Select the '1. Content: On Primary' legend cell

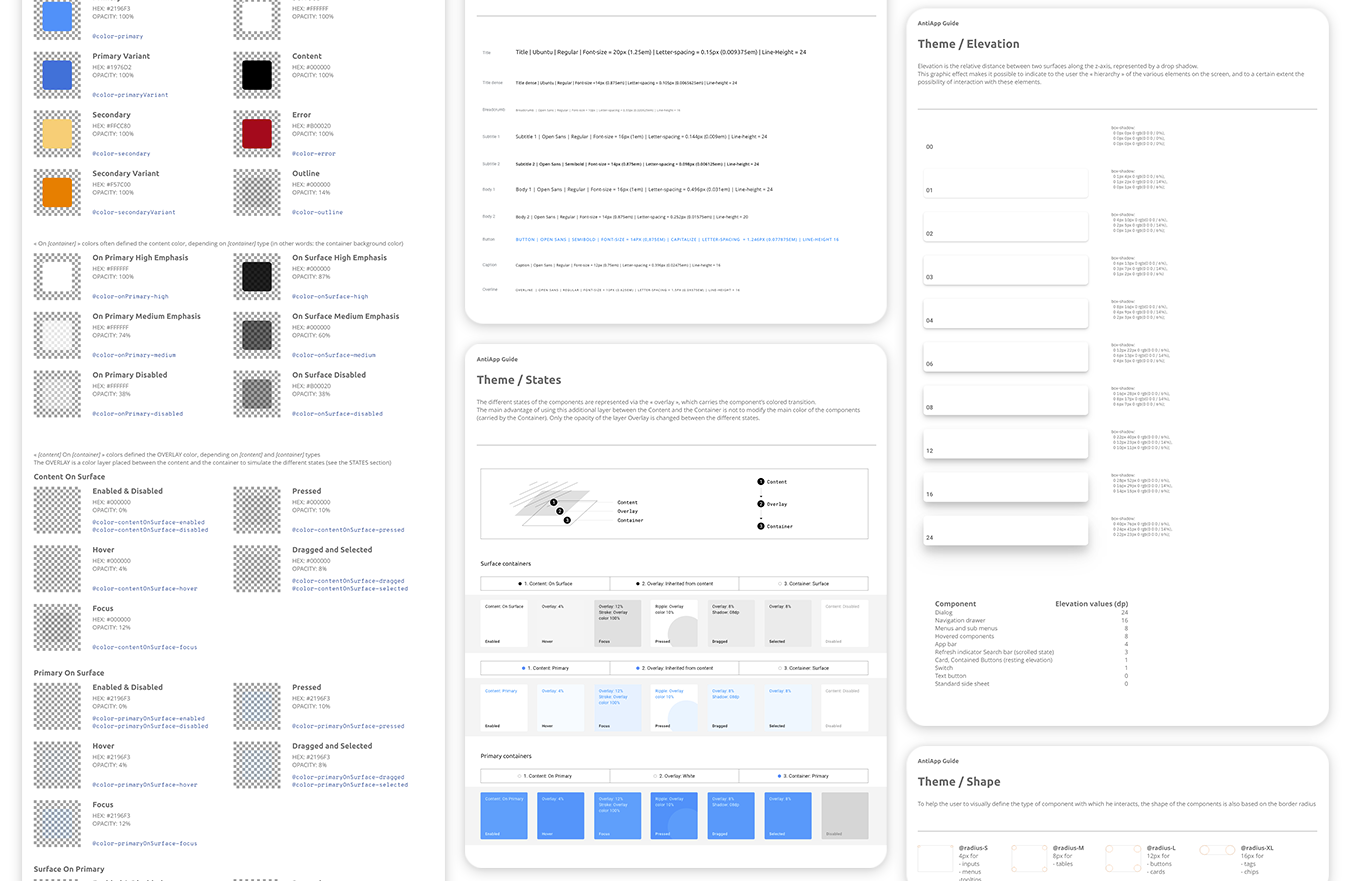pyautogui.click(x=545, y=776)
